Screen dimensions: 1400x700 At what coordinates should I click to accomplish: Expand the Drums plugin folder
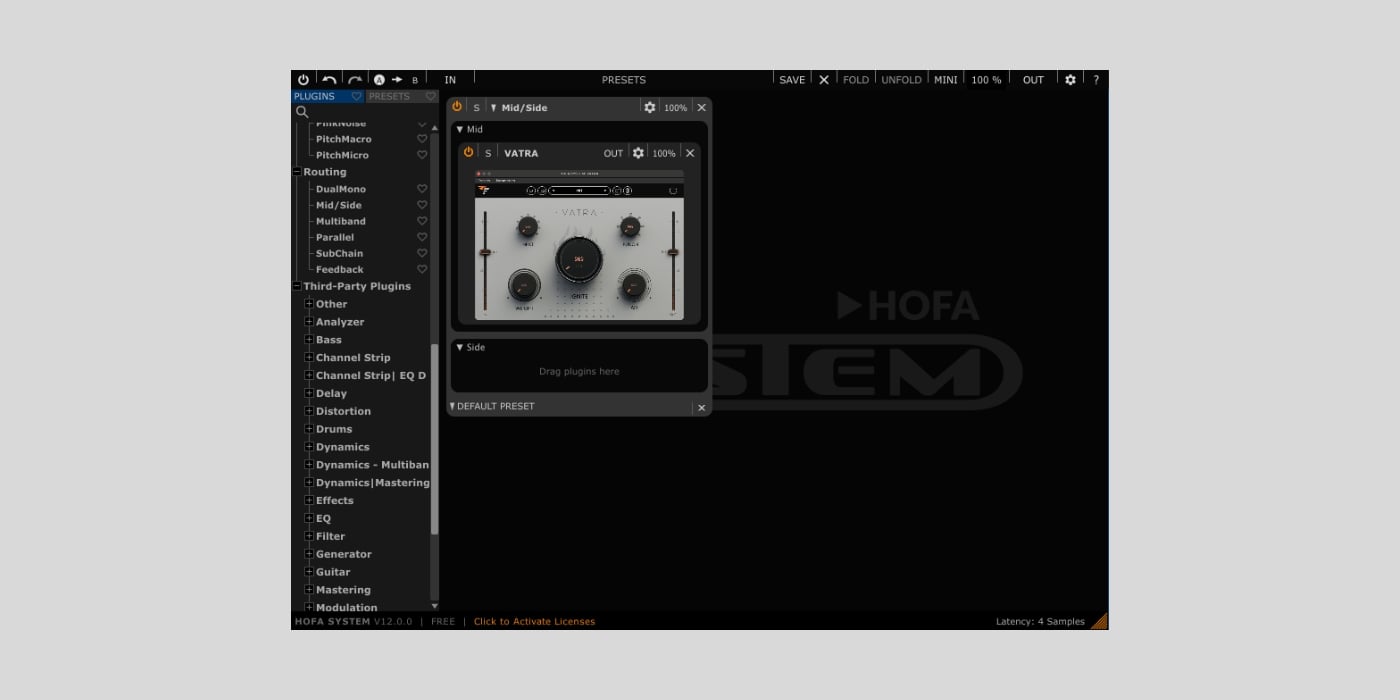click(309, 429)
